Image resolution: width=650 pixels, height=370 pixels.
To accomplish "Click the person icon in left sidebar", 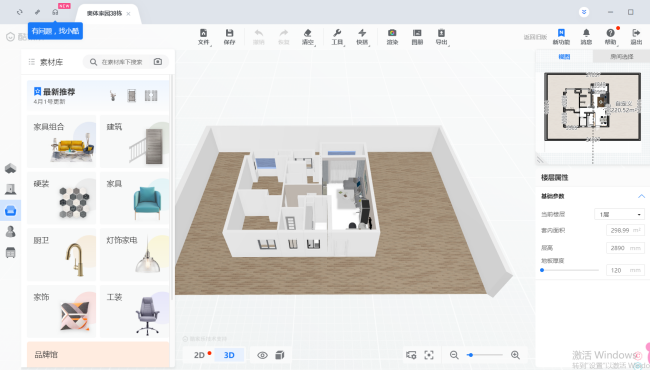I will tap(10, 231).
